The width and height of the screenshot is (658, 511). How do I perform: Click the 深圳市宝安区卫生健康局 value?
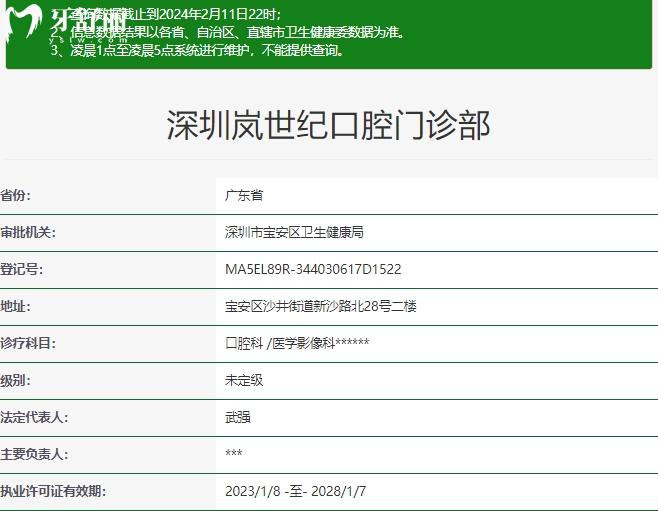pyautogui.click(x=294, y=232)
